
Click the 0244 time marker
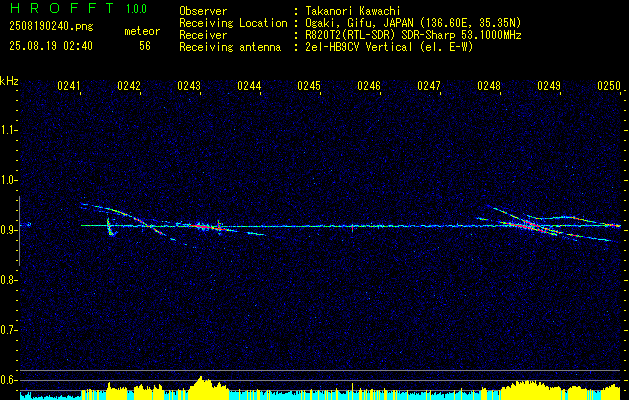pos(249,86)
